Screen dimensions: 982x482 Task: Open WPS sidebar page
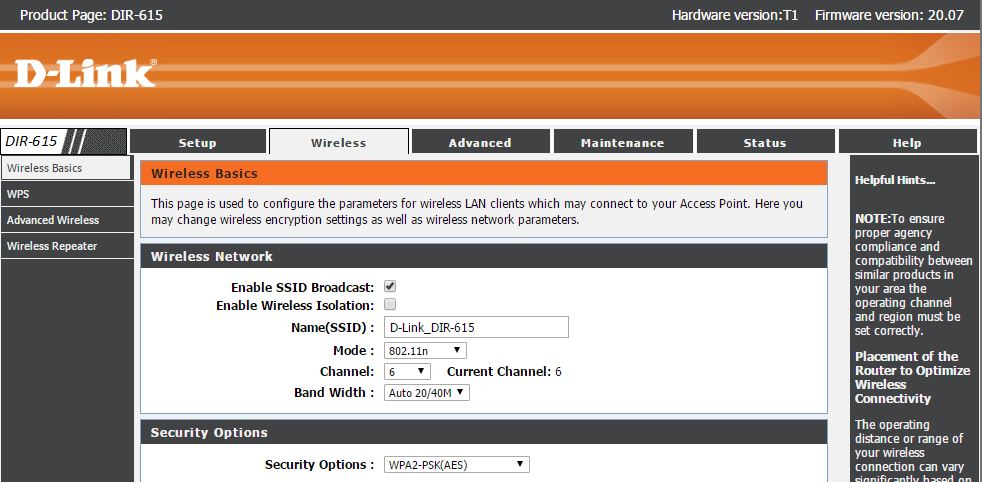[67, 194]
